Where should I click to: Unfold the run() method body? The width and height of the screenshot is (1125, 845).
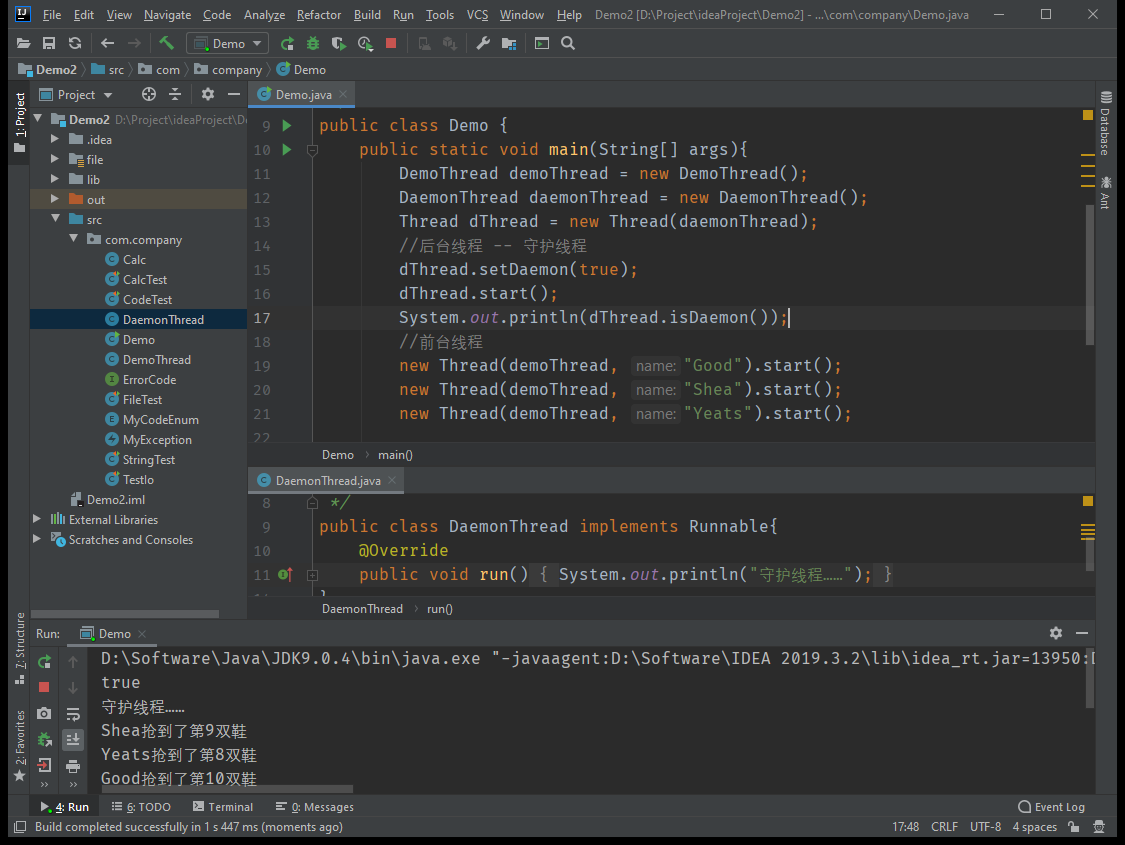click(x=312, y=575)
